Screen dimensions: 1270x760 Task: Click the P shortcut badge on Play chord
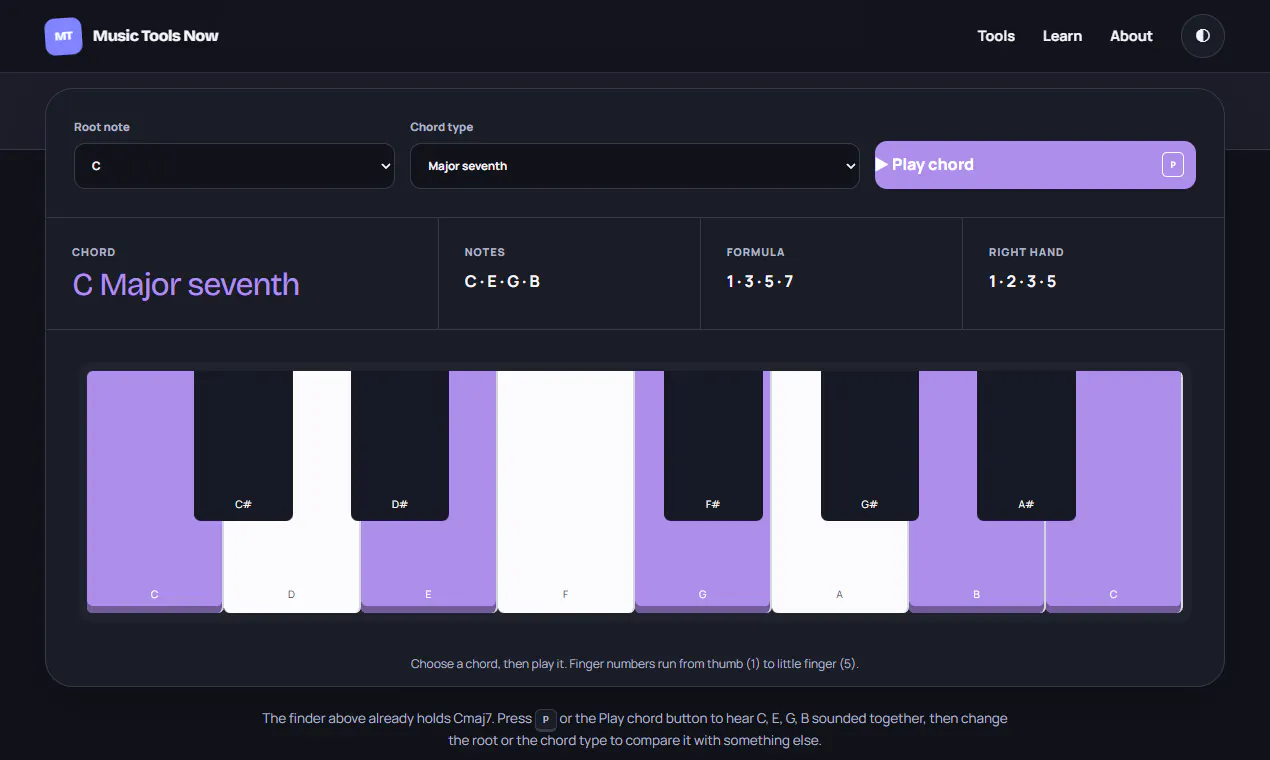1173,165
